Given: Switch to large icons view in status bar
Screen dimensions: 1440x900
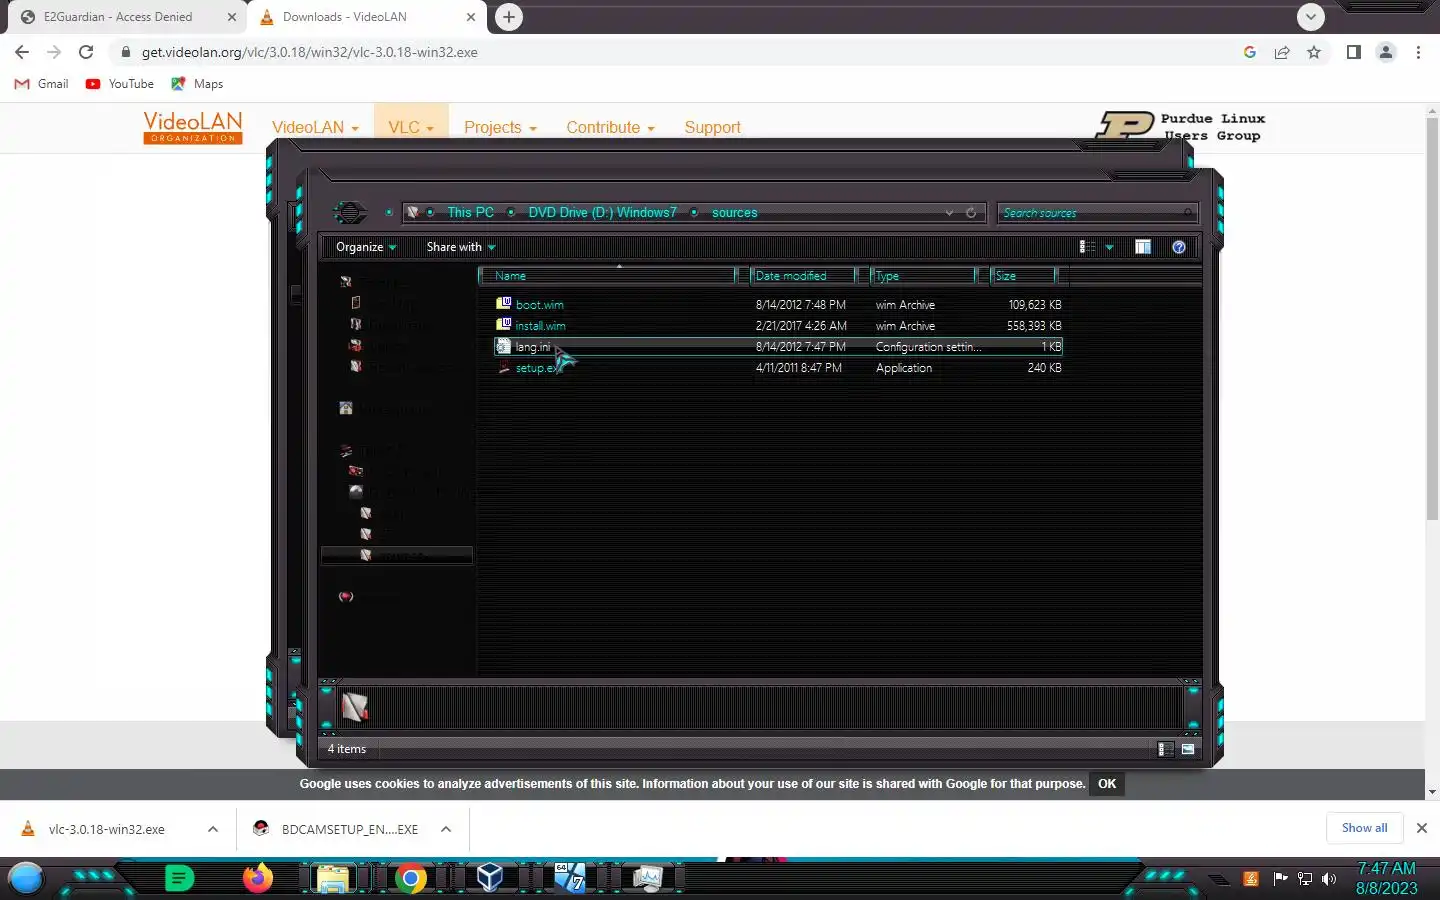Looking at the screenshot, I should point(1188,749).
